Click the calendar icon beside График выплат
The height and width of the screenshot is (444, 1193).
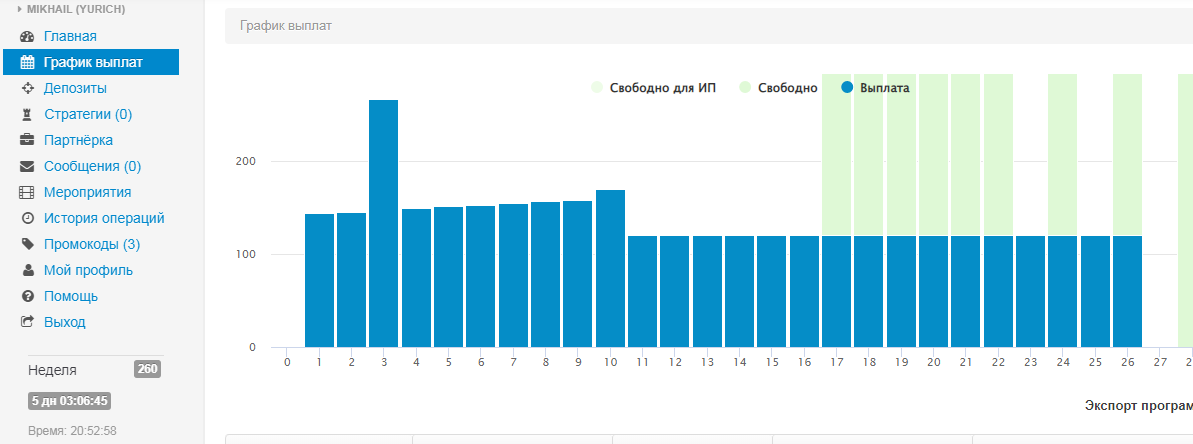28,63
